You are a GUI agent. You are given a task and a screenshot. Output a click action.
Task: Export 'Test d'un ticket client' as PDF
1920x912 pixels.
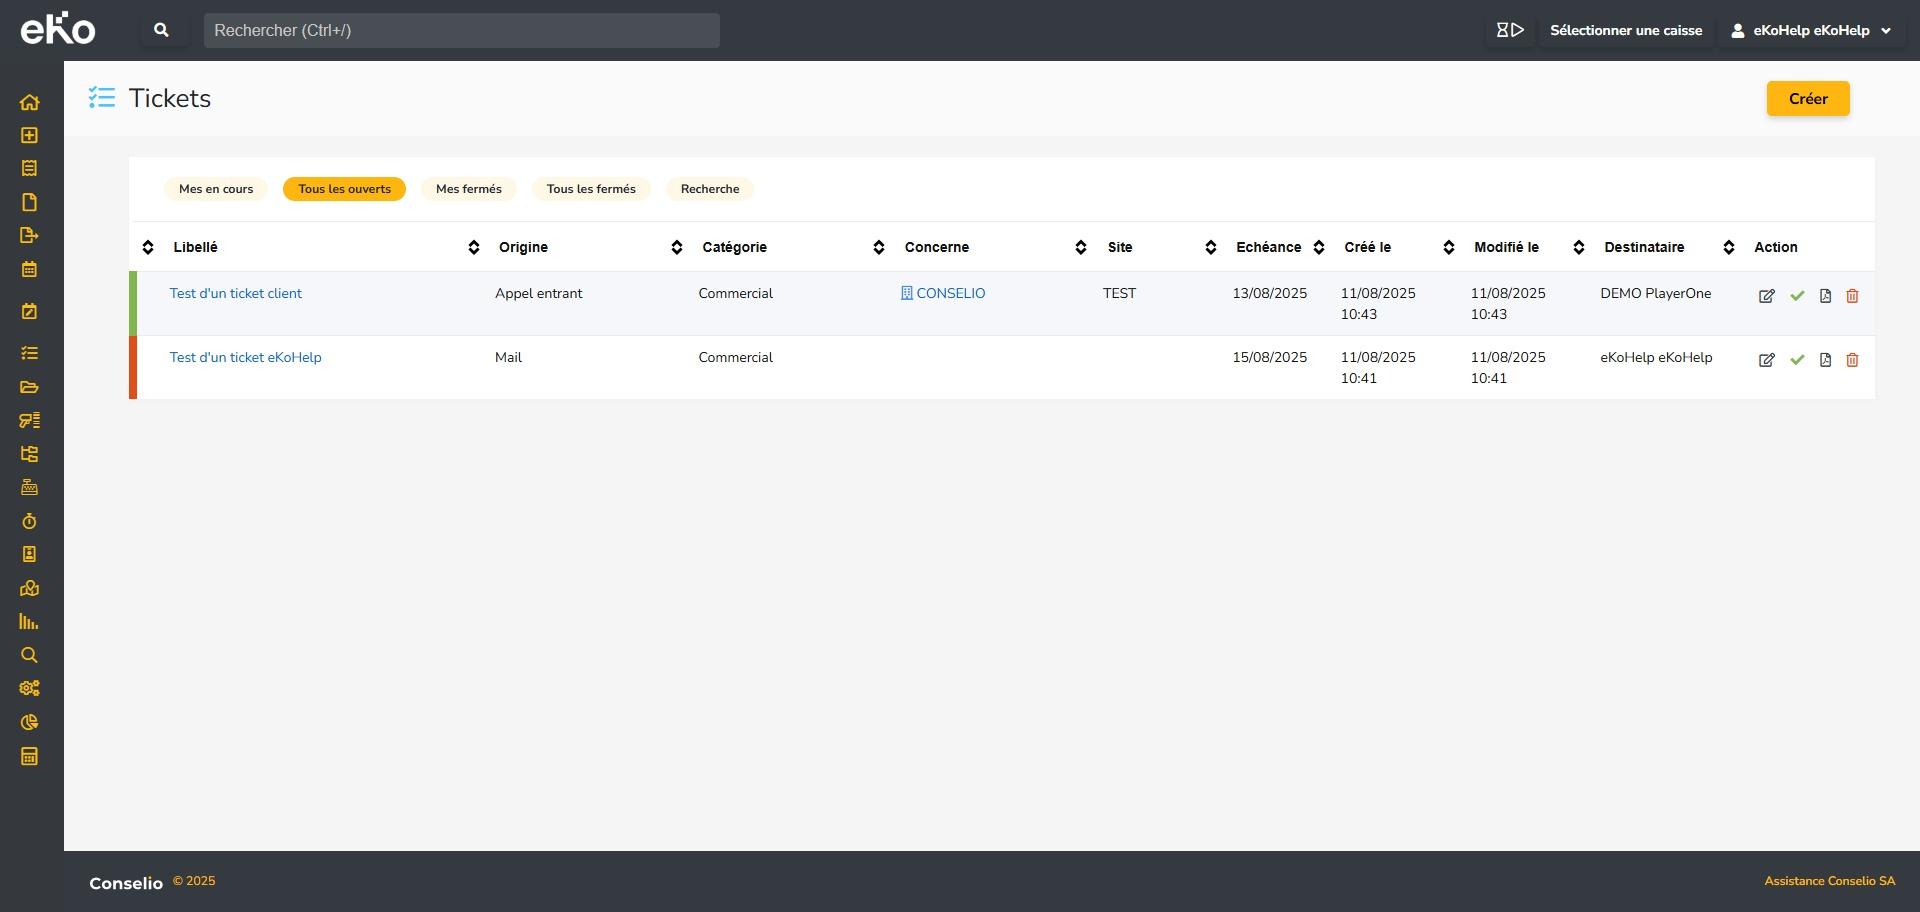click(1825, 296)
